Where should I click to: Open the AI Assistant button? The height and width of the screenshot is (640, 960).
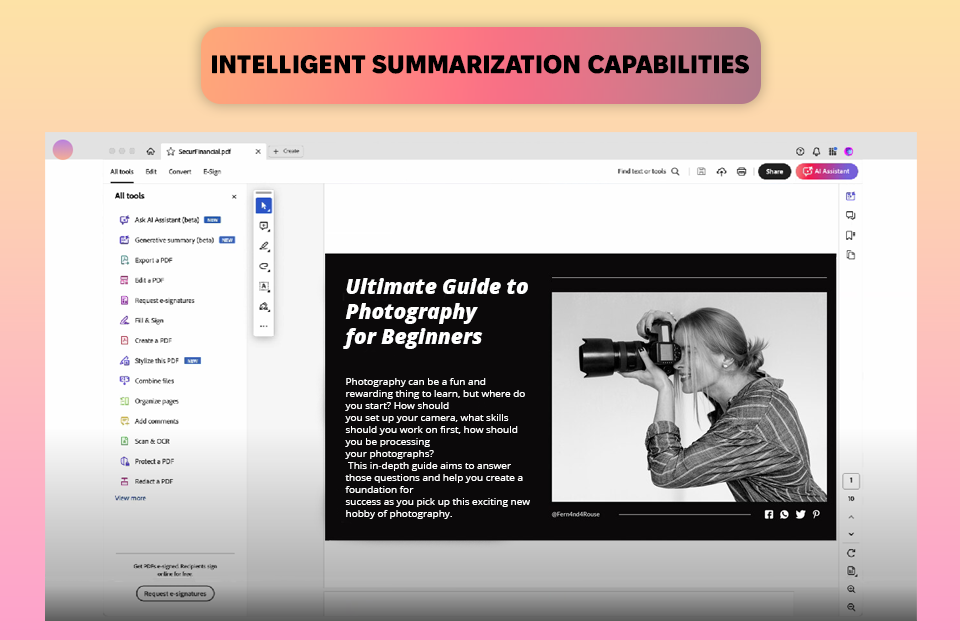coord(827,171)
